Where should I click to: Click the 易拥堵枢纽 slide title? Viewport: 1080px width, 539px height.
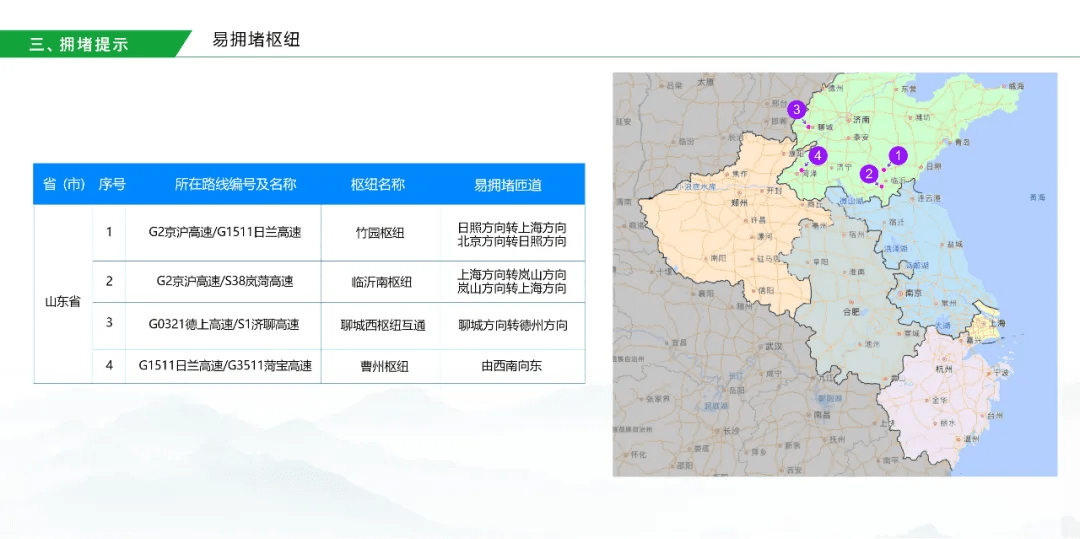click(256, 40)
